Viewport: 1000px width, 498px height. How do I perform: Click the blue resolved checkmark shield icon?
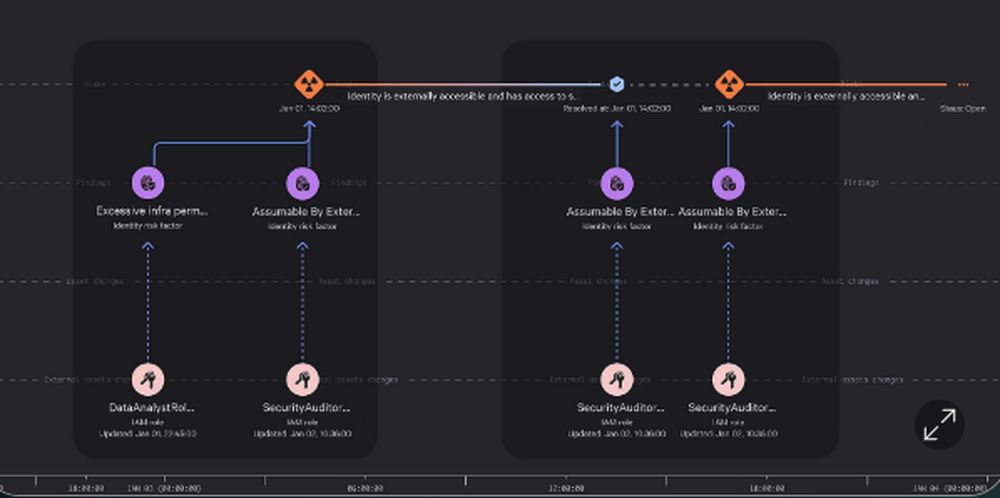[616, 84]
